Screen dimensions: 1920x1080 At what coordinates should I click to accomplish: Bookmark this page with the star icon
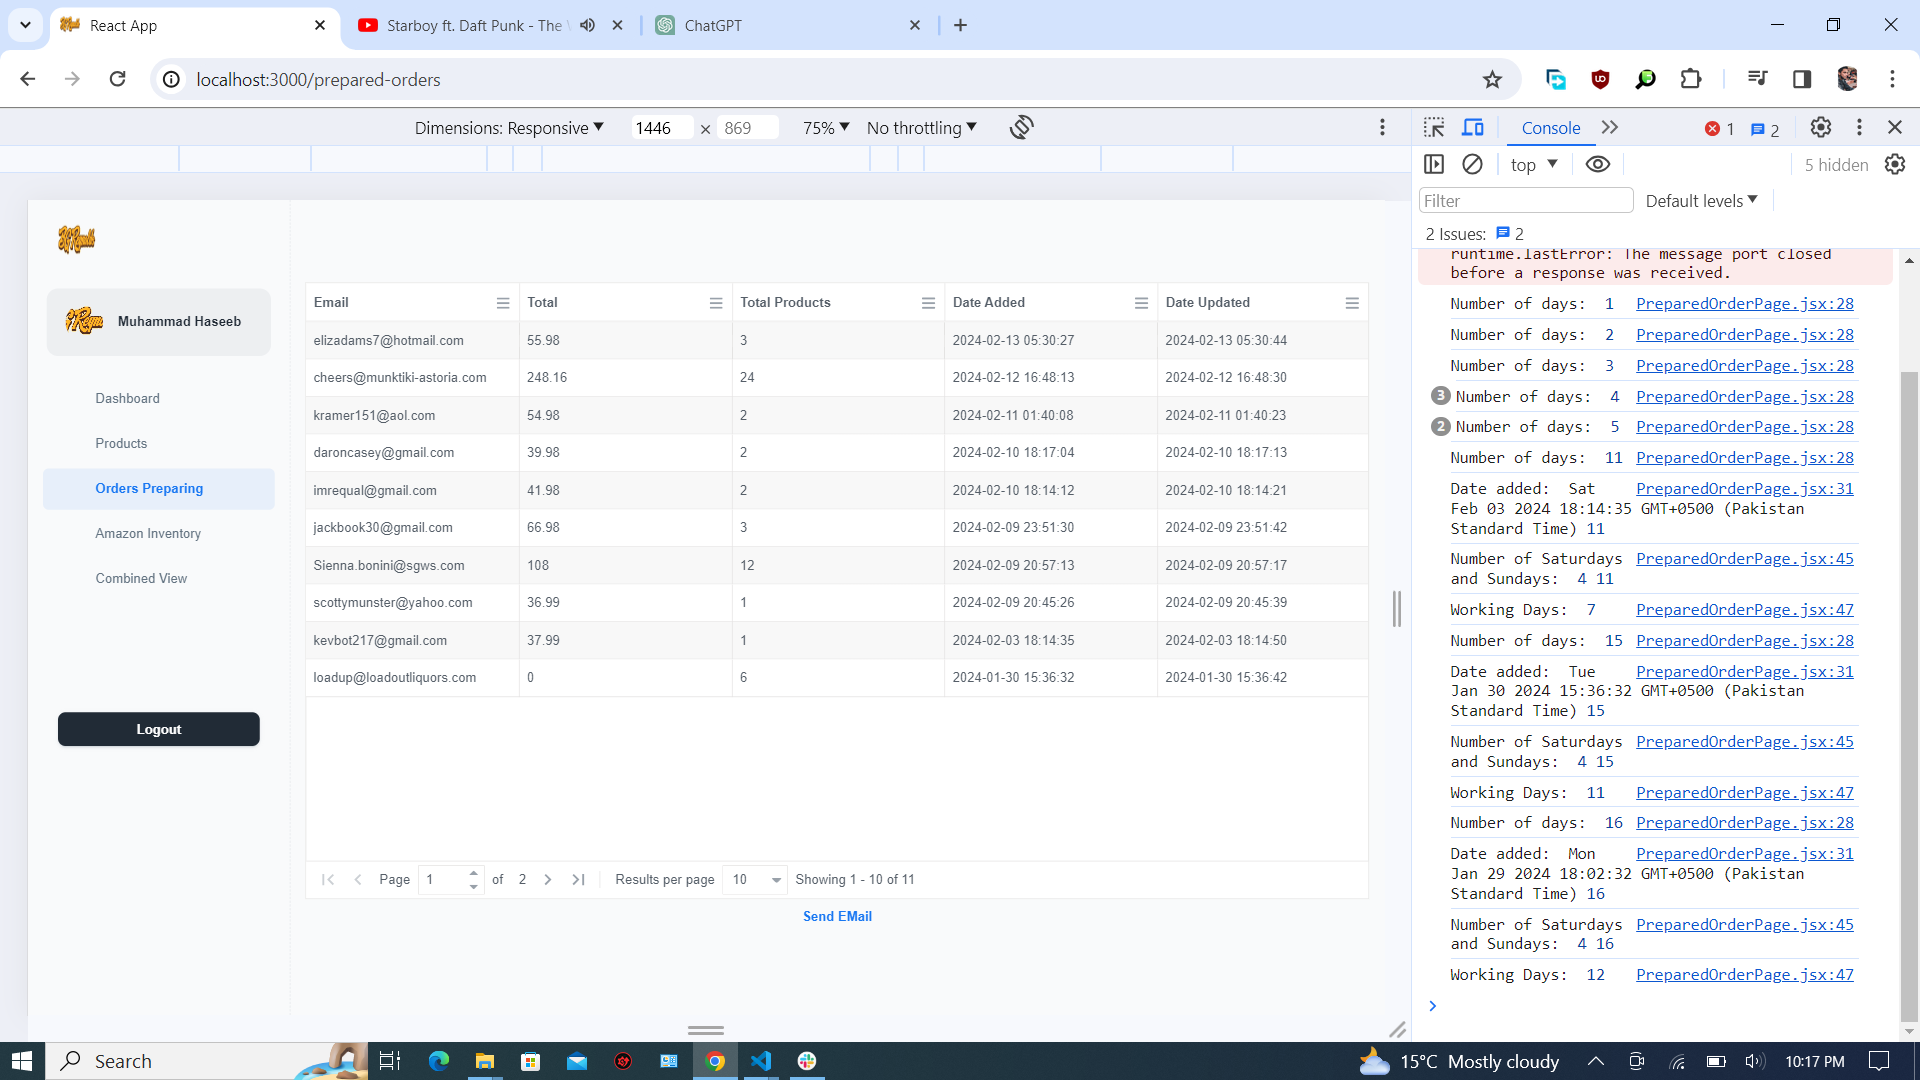pyautogui.click(x=1492, y=79)
